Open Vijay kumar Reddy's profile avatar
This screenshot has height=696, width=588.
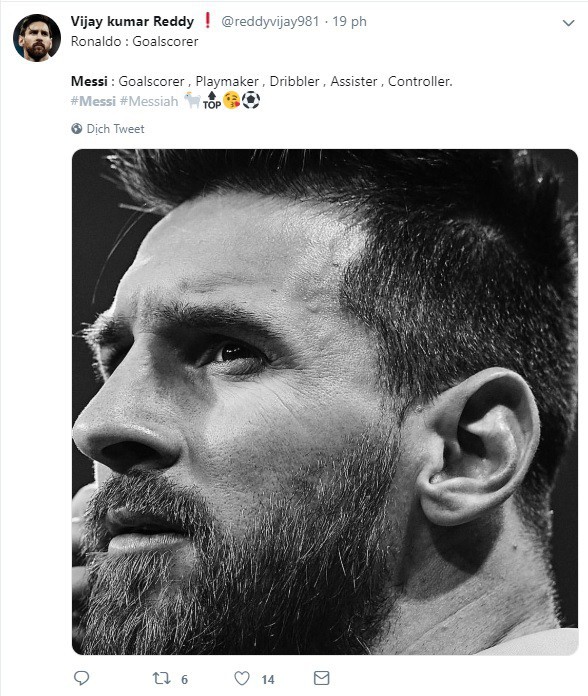(x=37, y=38)
